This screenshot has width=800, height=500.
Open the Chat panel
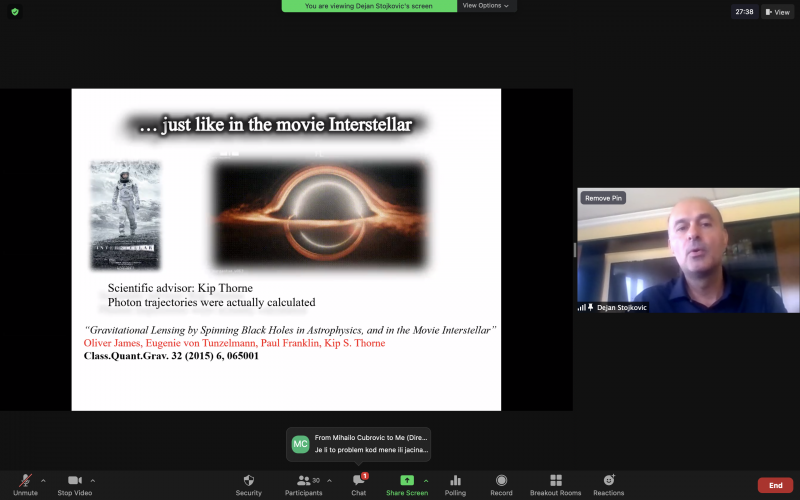tap(359, 485)
